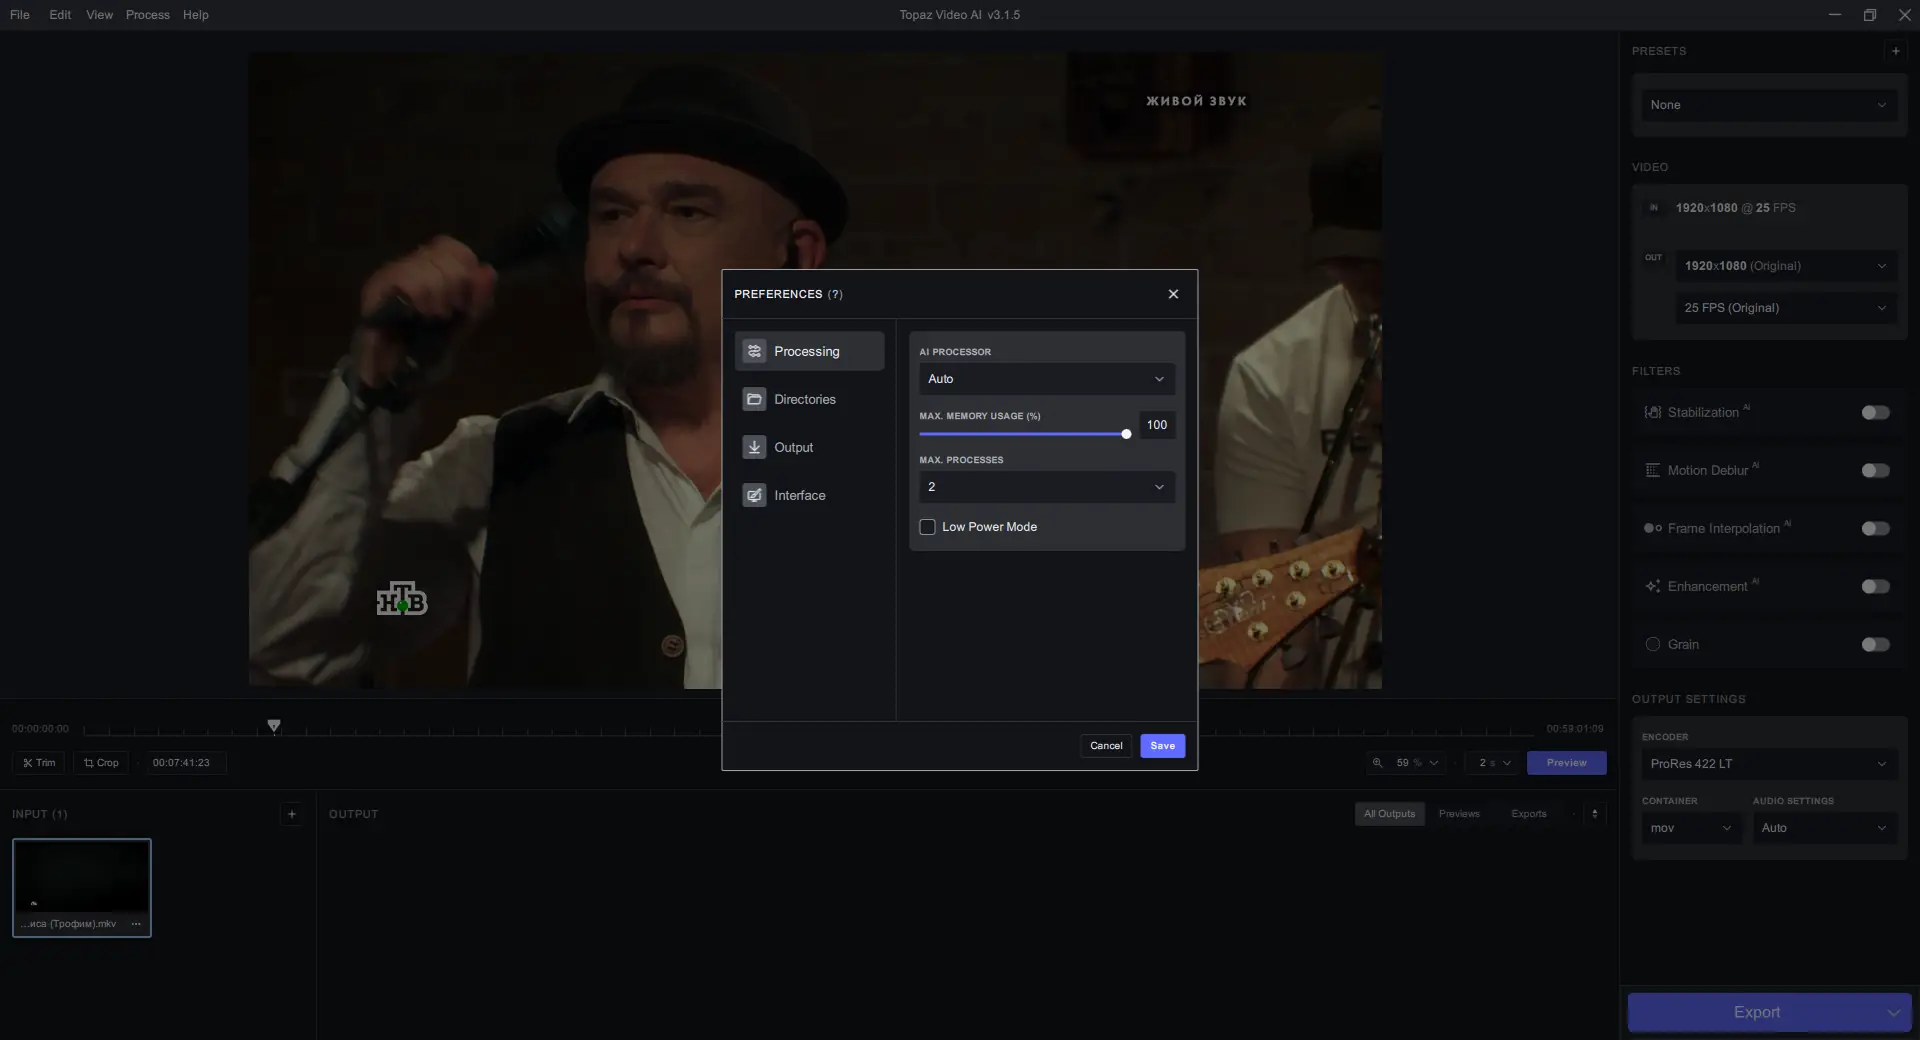Screen dimensions: 1920x1040
Task: Expand the mov container dropdown
Action: pos(1691,828)
